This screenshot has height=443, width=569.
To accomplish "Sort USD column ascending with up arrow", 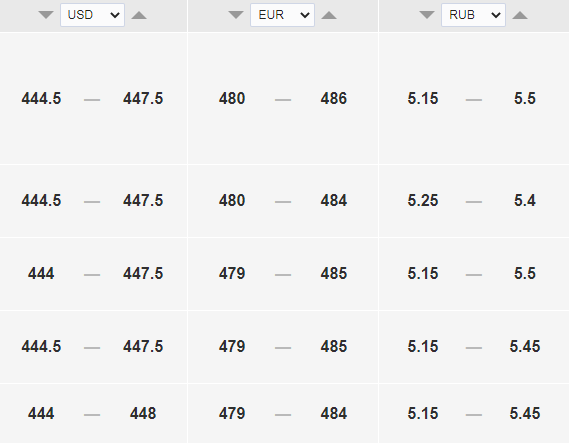I will (139, 15).
